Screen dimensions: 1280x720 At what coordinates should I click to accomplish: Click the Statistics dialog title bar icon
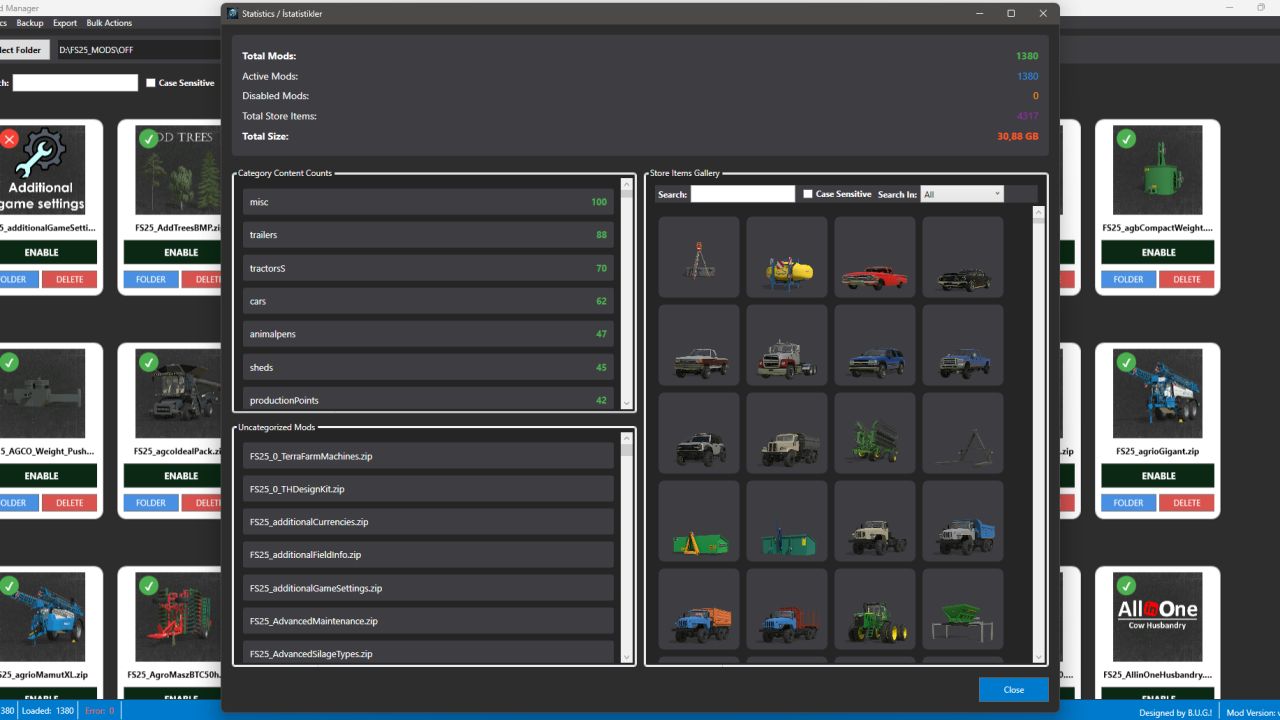[231, 13]
